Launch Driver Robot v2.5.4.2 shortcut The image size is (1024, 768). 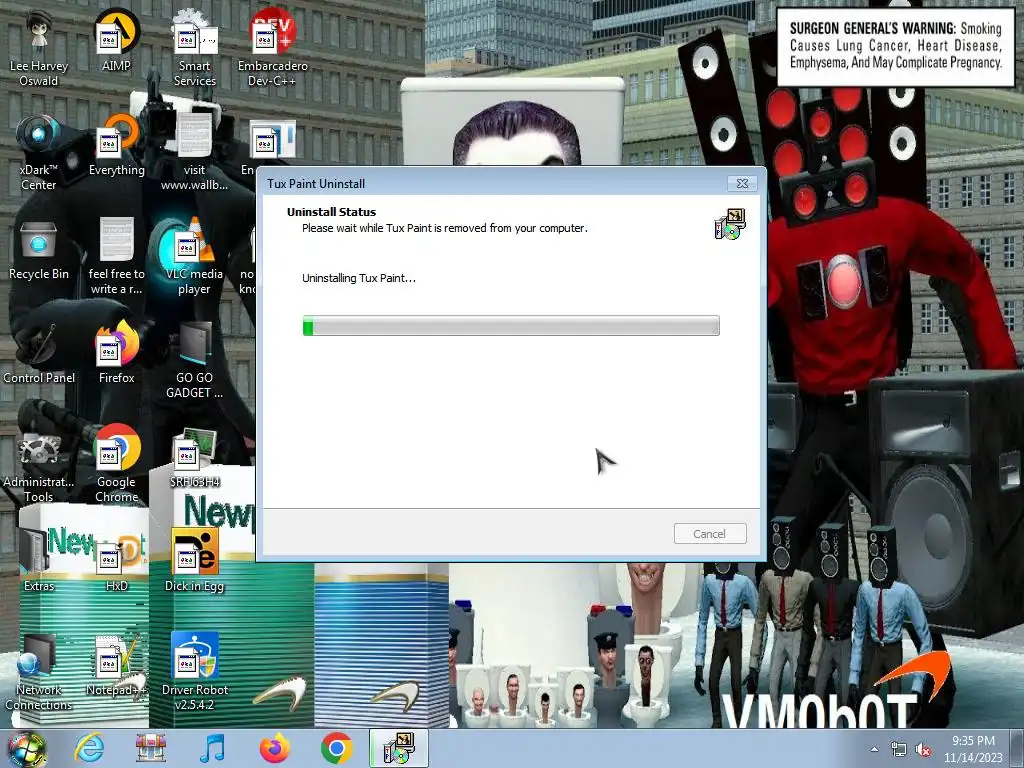(195, 671)
